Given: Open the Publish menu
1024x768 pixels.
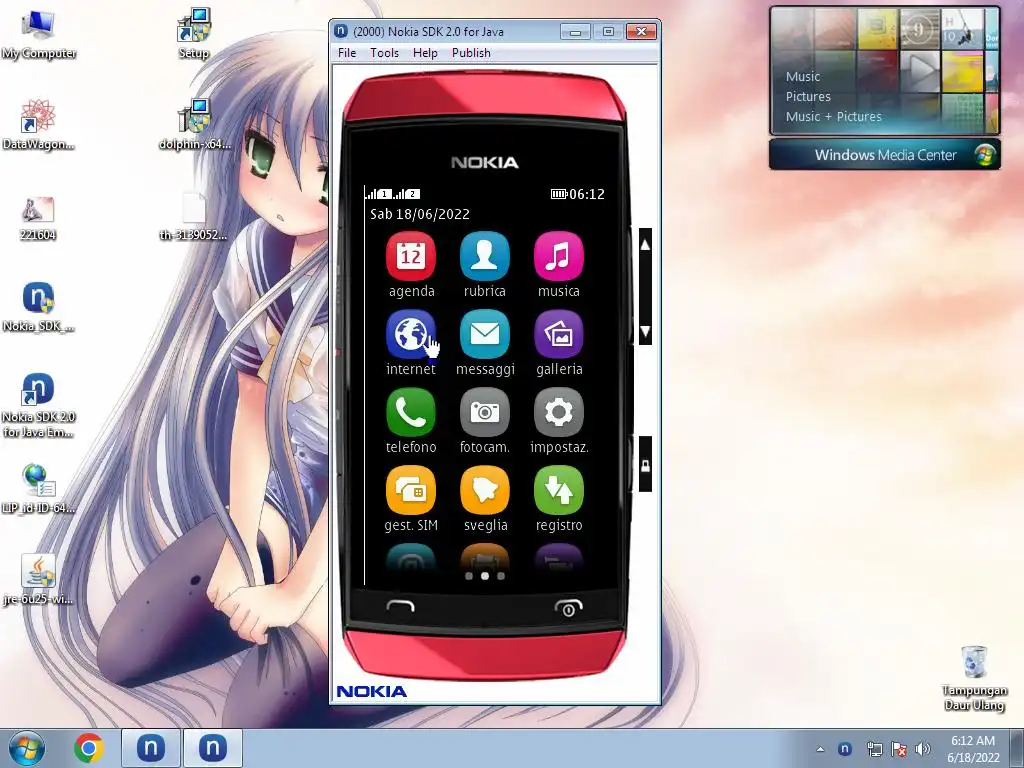Looking at the screenshot, I should pos(471,53).
